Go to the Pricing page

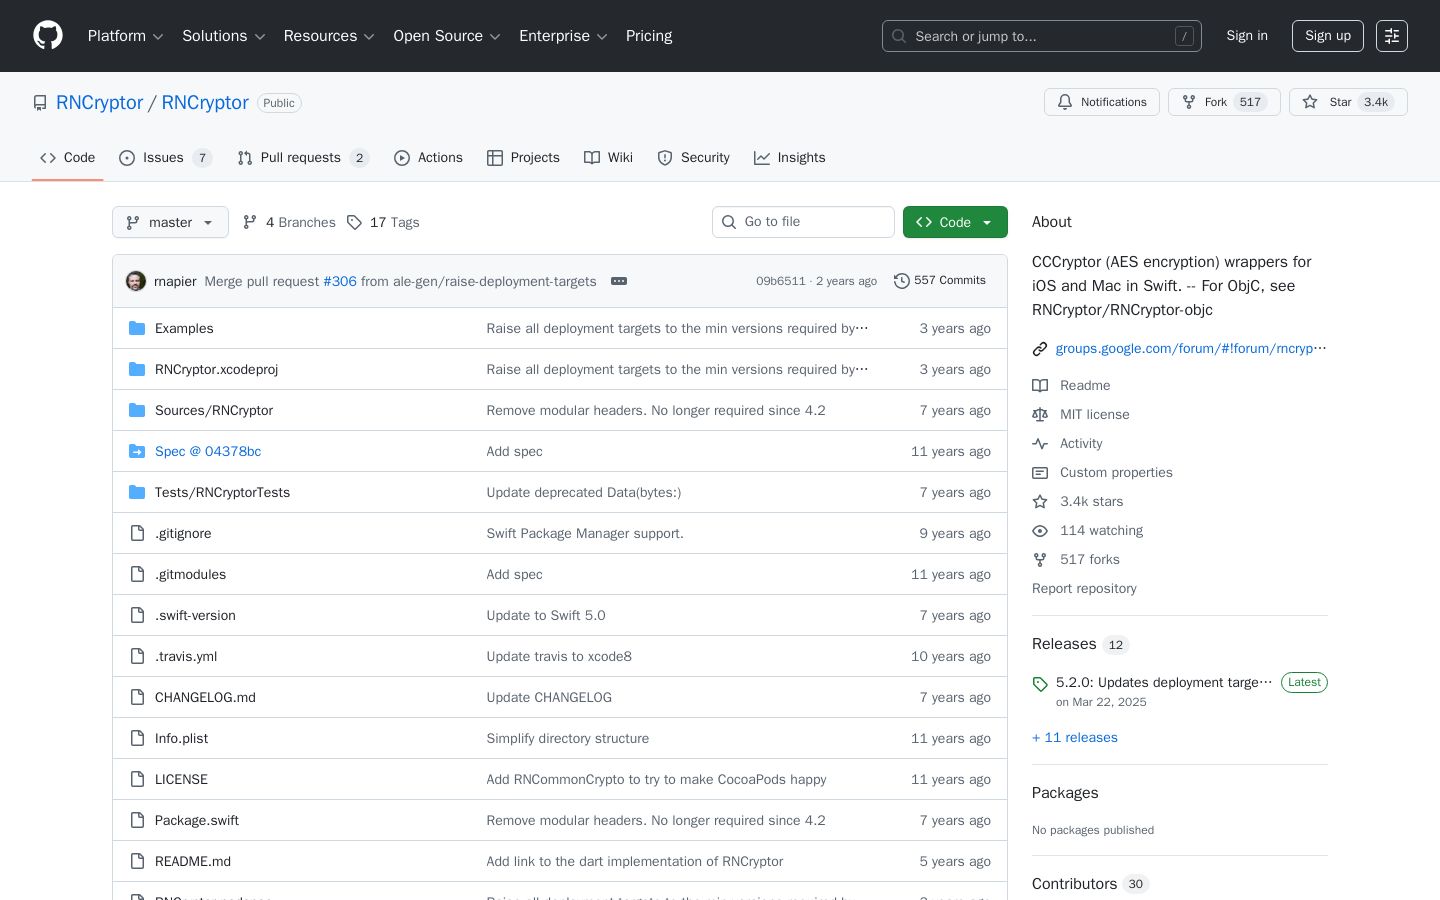coord(649,36)
